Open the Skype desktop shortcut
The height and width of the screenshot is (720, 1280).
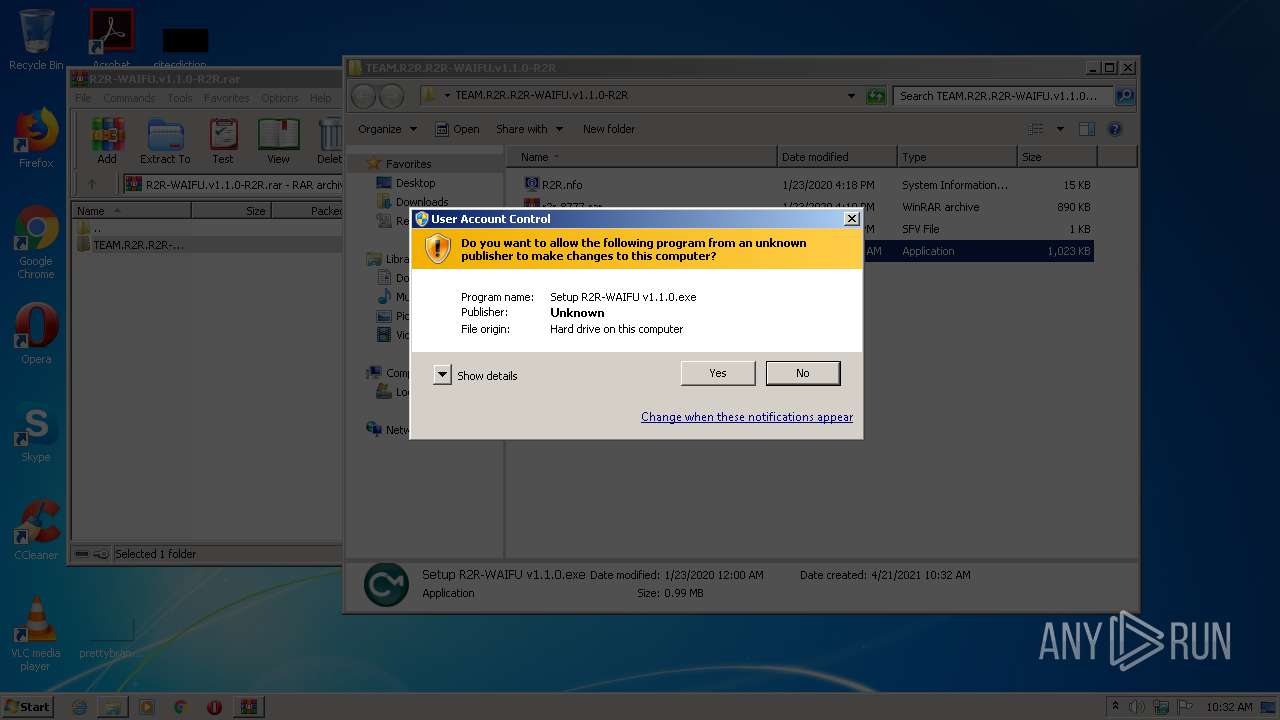[x=36, y=432]
